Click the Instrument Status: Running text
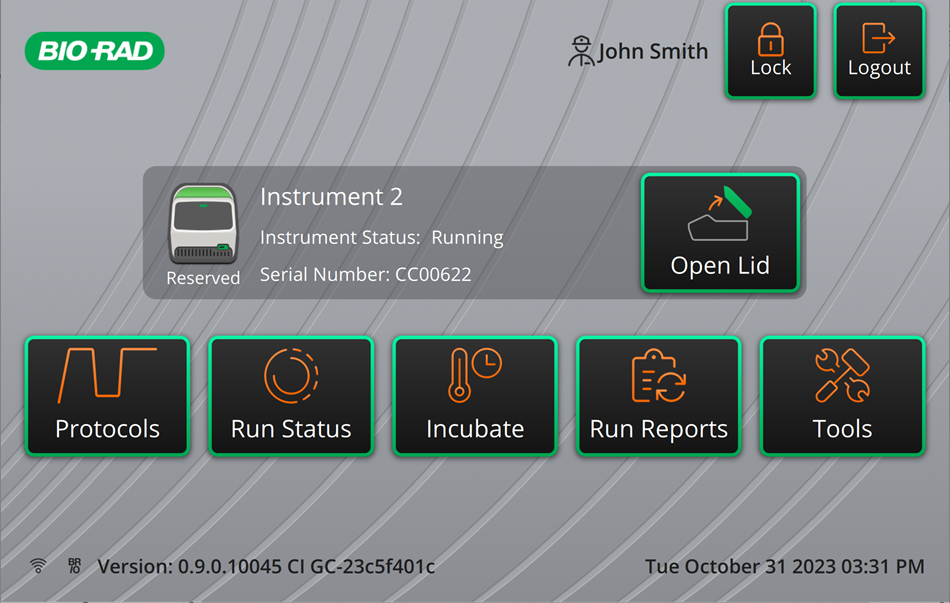 (382, 237)
